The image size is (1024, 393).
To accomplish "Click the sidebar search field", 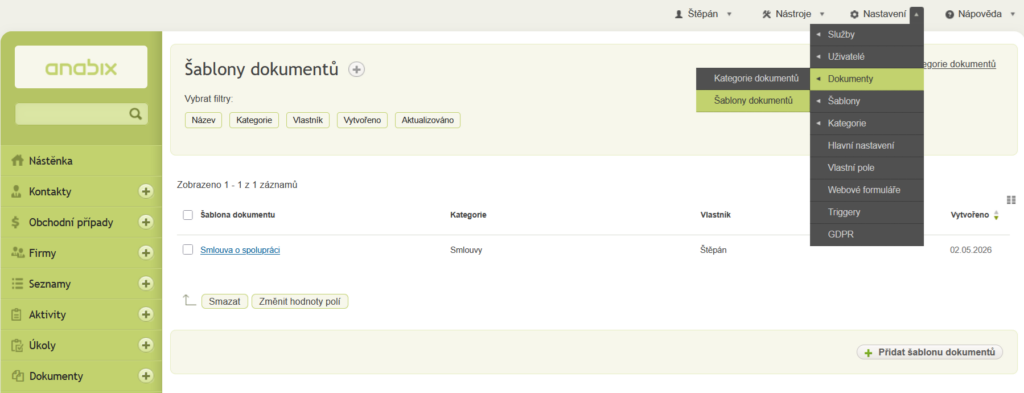I will pos(81,114).
